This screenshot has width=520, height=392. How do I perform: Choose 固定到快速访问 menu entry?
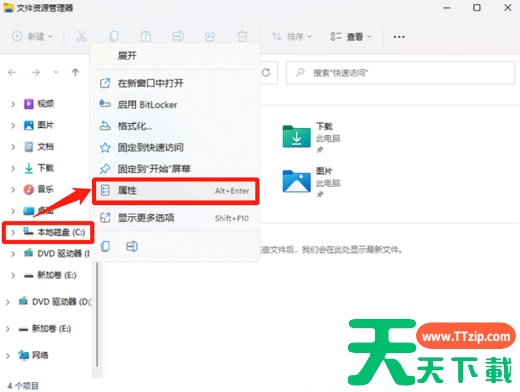point(176,147)
